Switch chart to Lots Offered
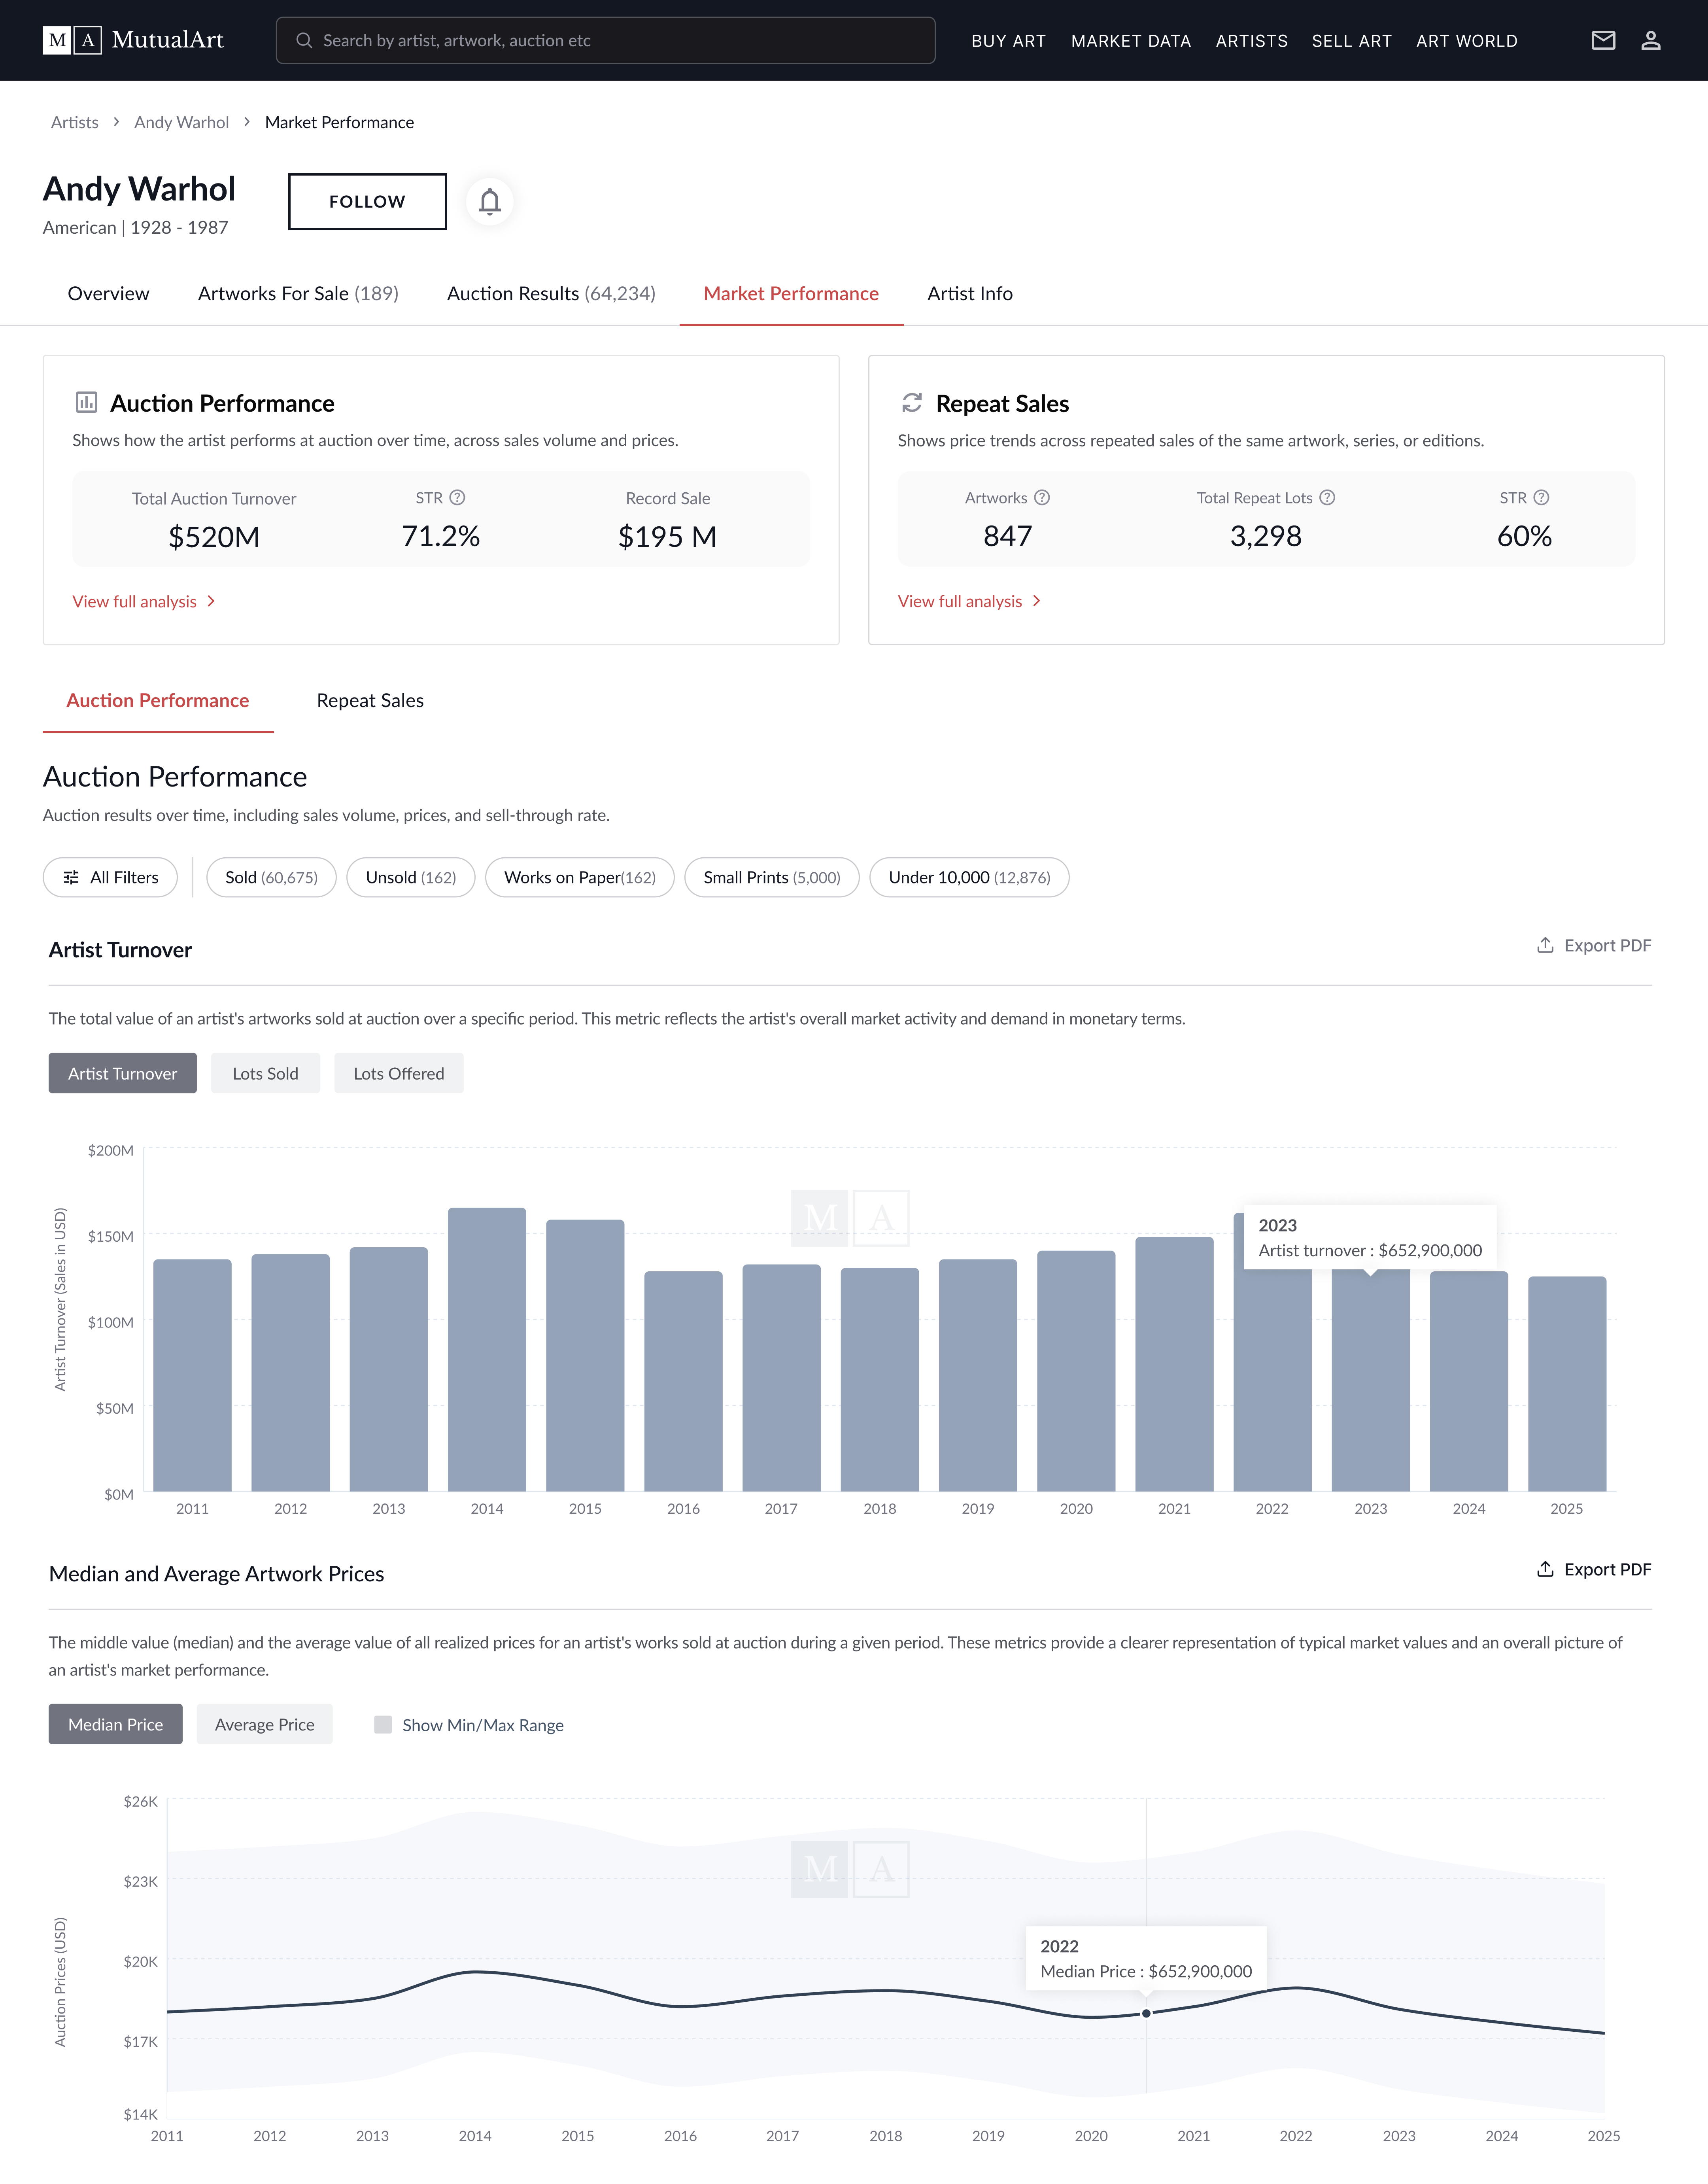The height and width of the screenshot is (2184, 1708). pos(398,1073)
